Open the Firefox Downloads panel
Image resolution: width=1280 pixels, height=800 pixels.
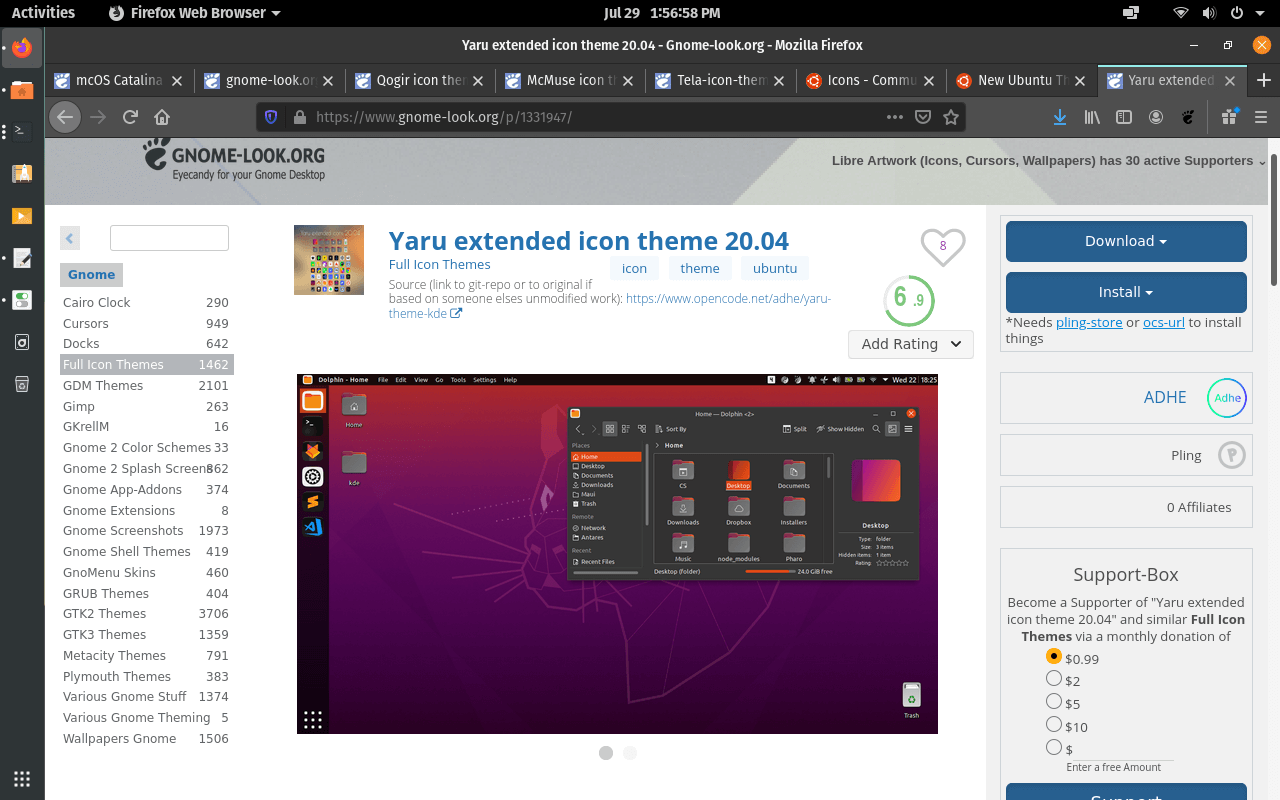(x=1059, y=117)
